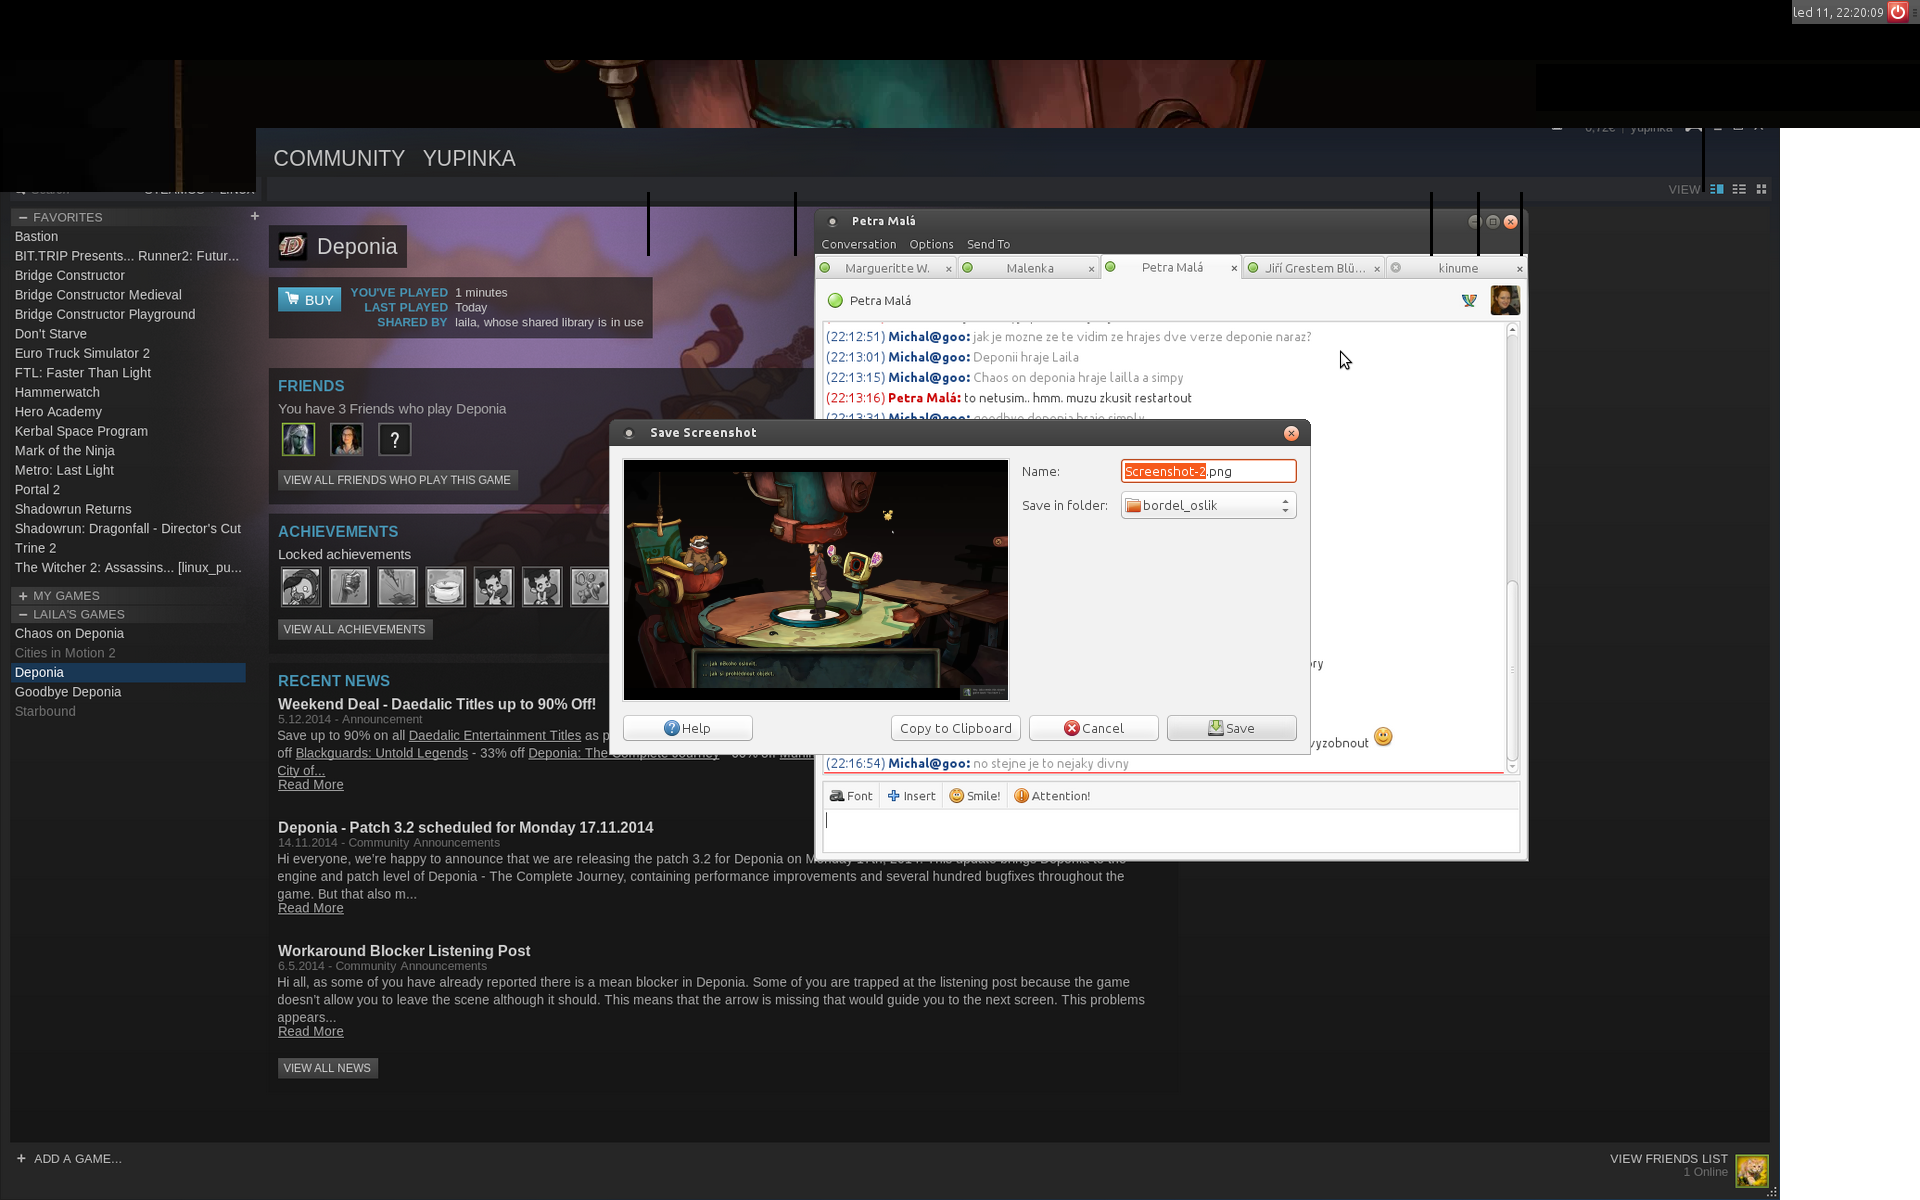Click the question-mark friend avatar

(x=395, y=439)
